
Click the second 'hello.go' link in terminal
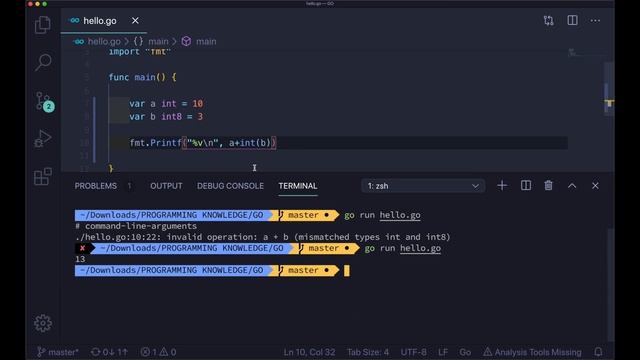(420, 248)
